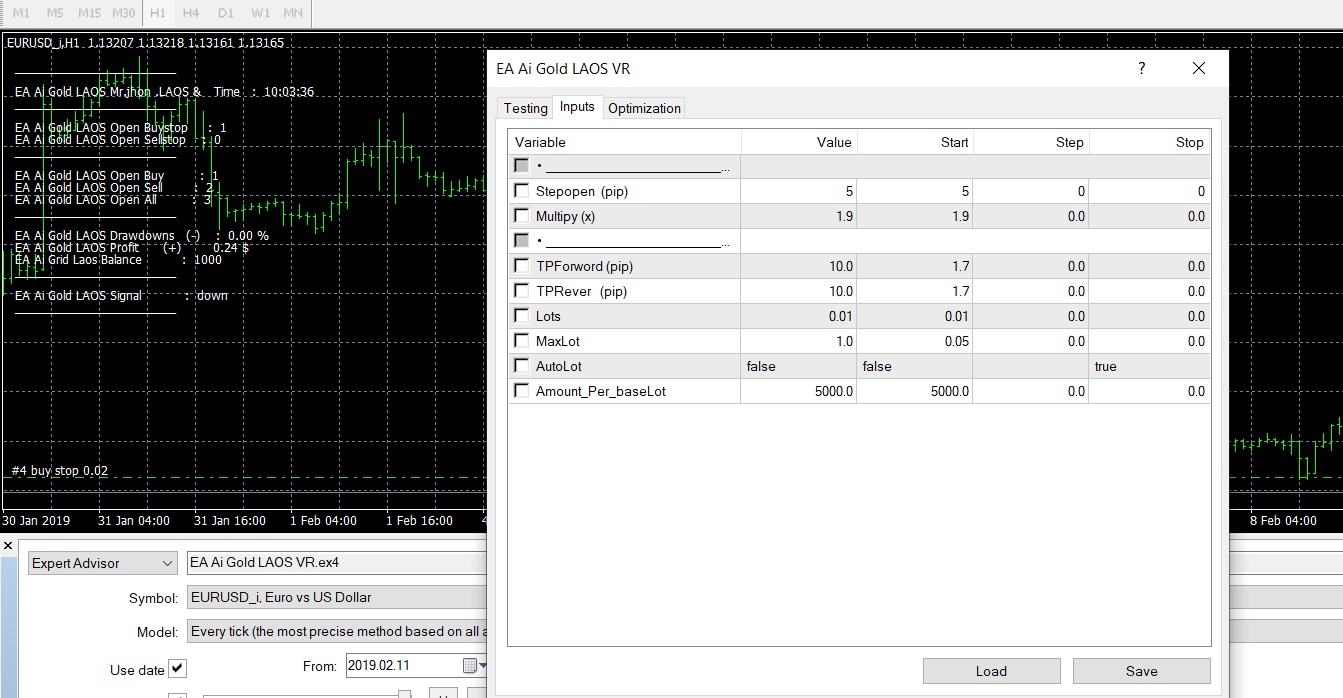Viewport: 1343px width, 698px height.
Task: Select the MaxLot Start cell 0.05
Action: (915, 341)
